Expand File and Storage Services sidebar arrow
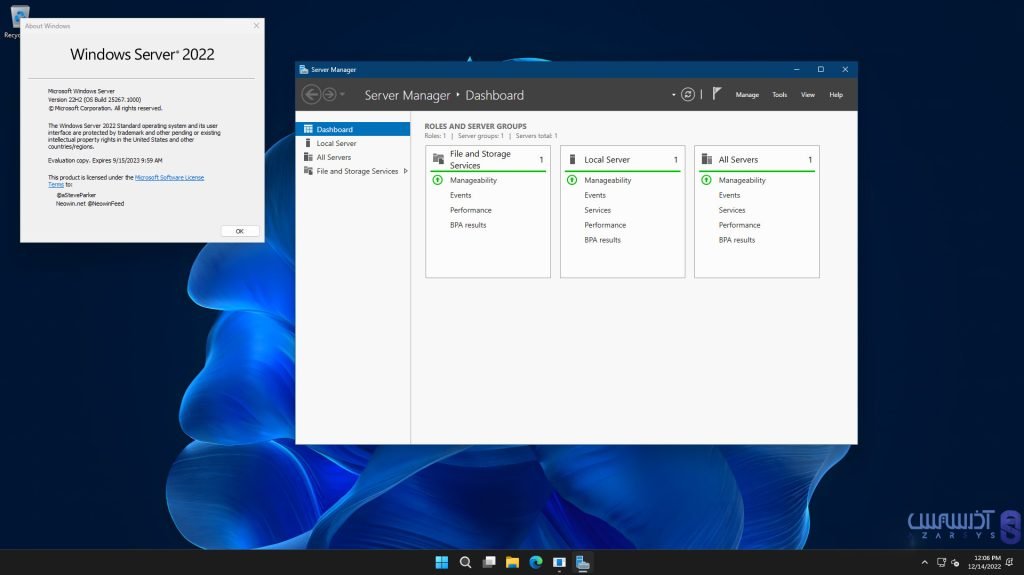 405,171
